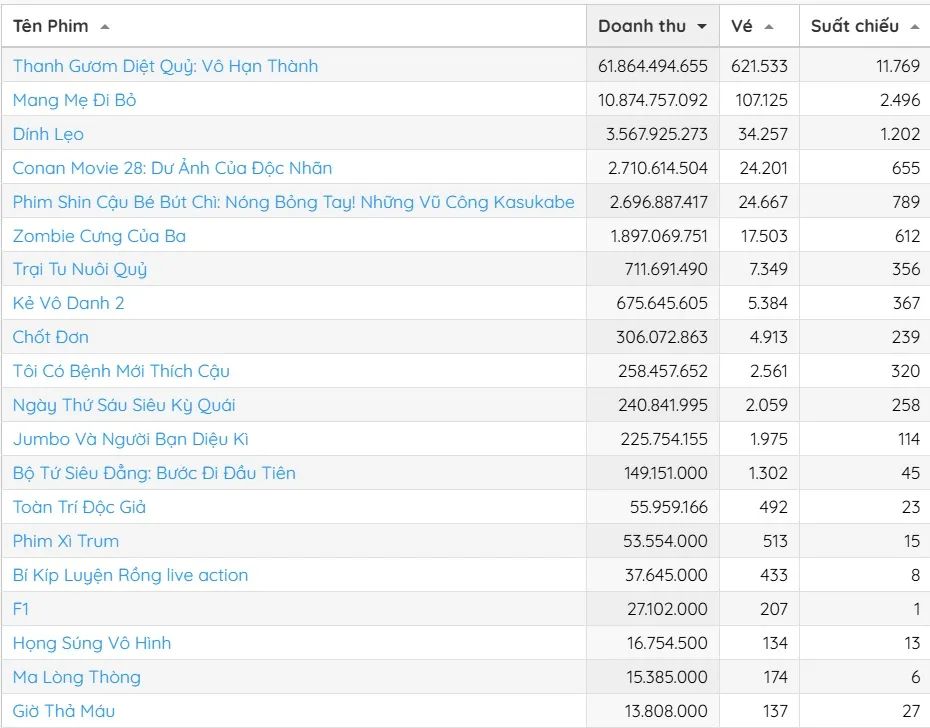Open the Trại Tu Nuôi Quỷ movie page
Screen dimensions: 930x728
pos(80,269)
